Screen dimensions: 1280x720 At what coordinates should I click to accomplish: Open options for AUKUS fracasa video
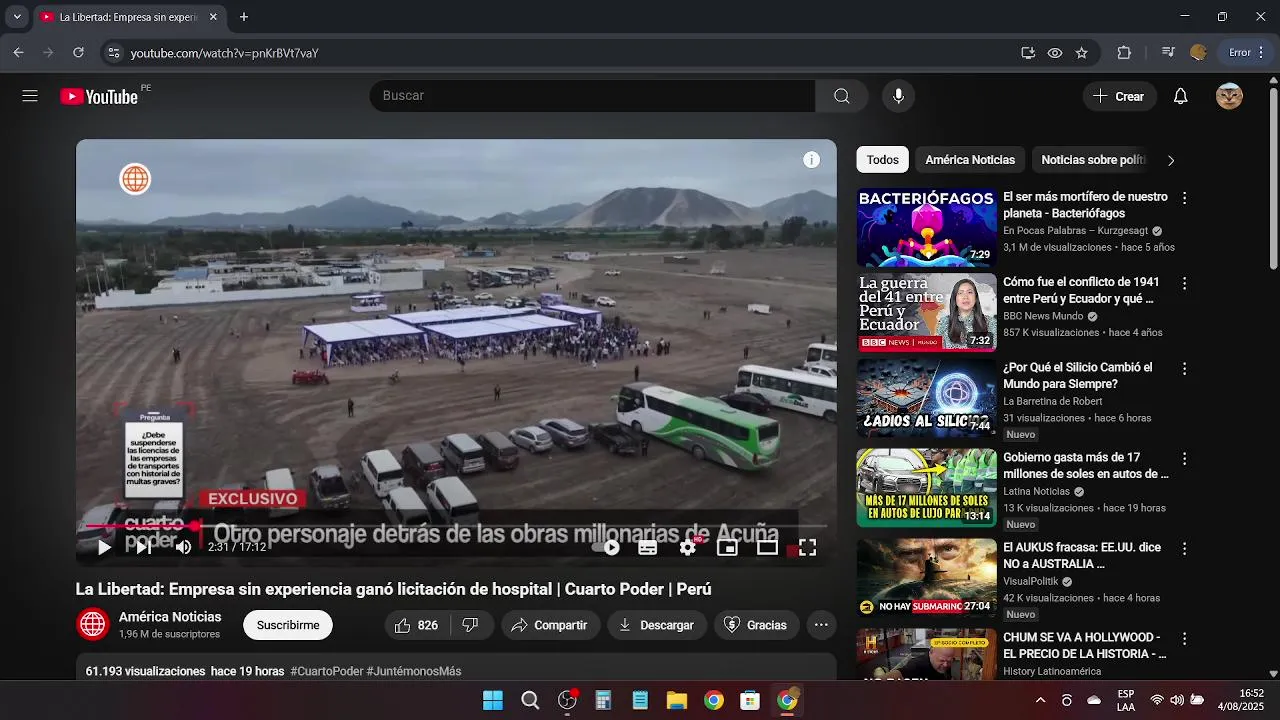(x=1184, y=549)
